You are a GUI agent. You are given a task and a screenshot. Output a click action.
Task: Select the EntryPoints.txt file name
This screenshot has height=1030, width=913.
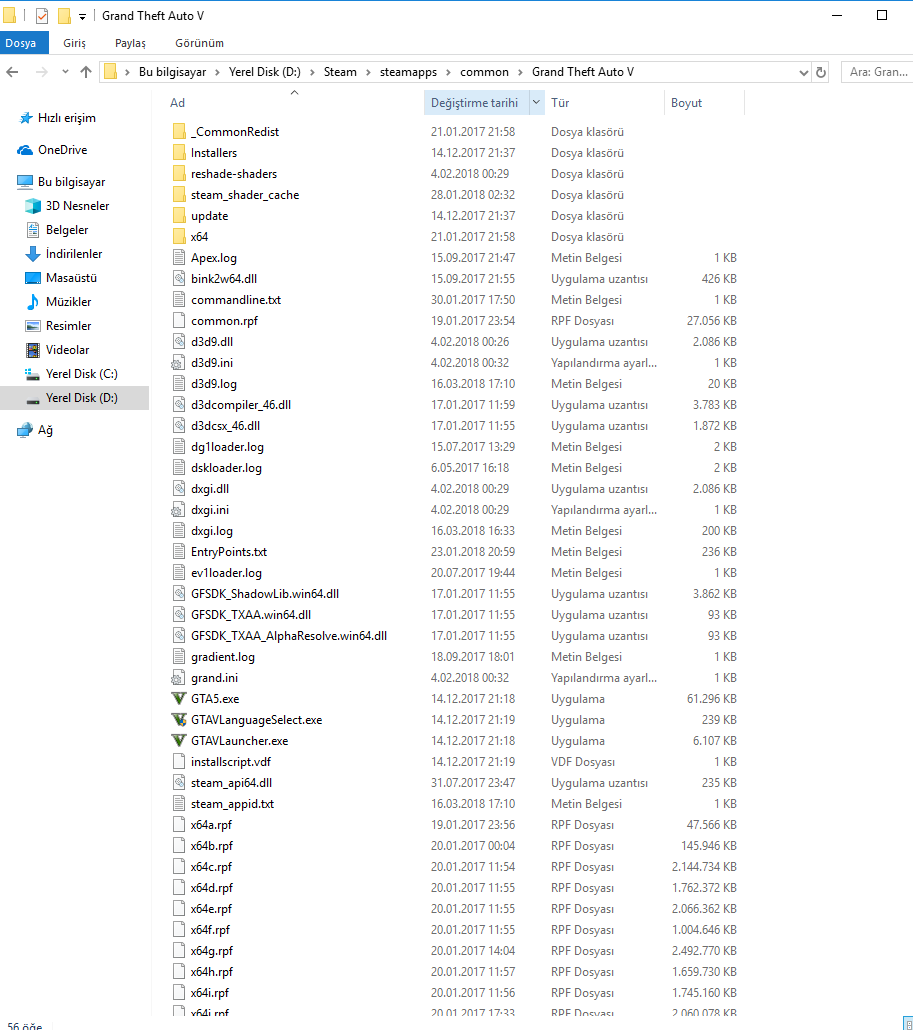click(x=229, y=552)
